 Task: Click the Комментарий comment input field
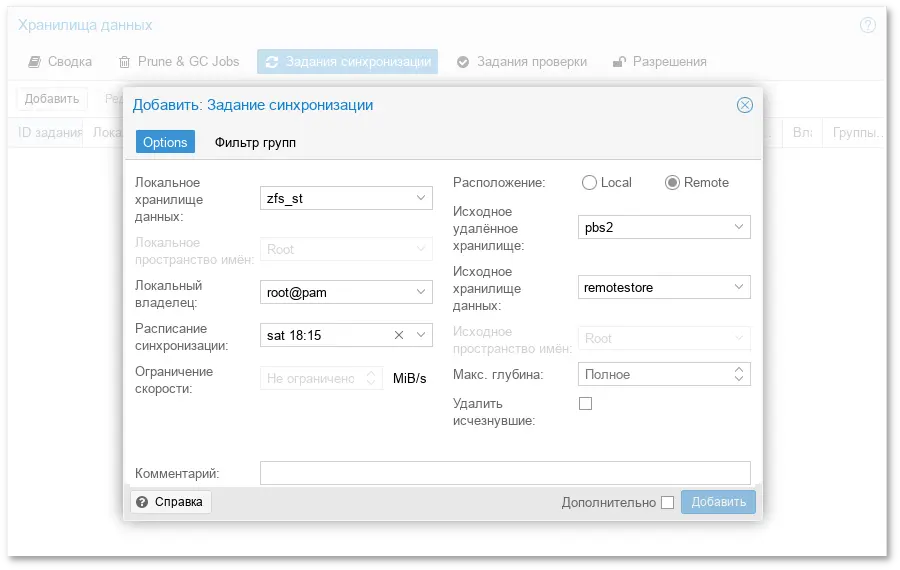tap(504, 473)
